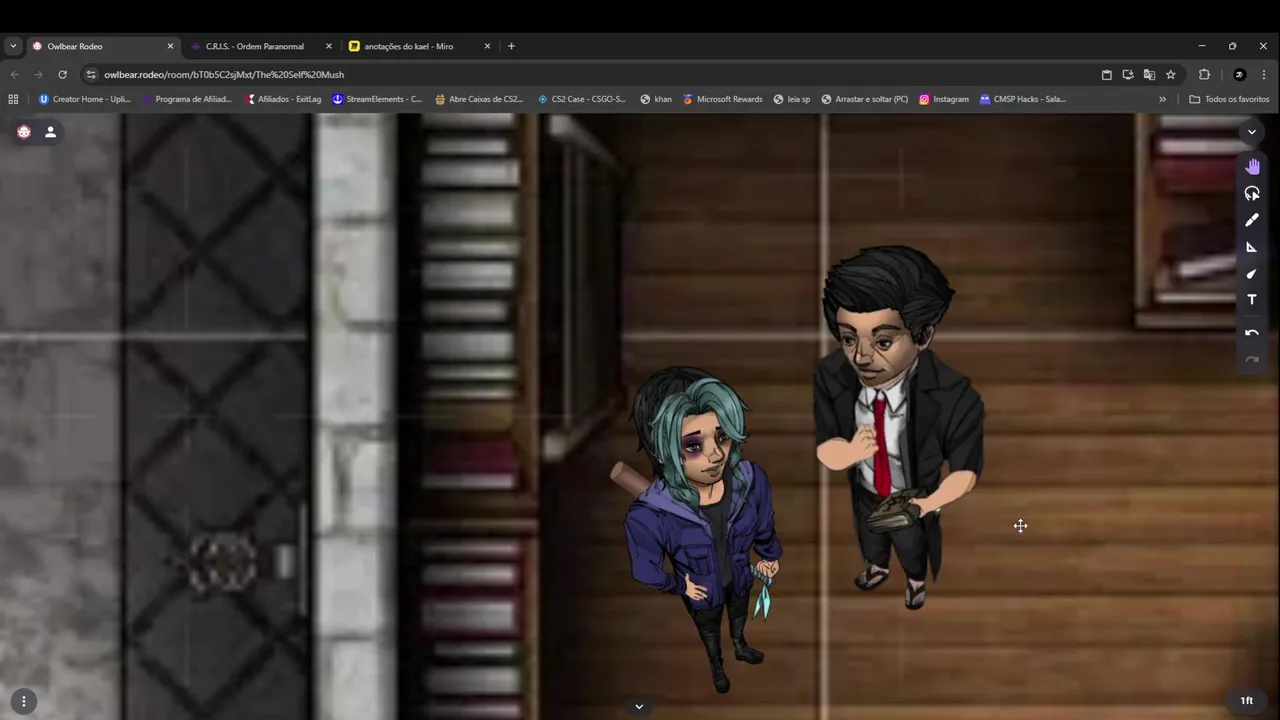Open StreamElements bookmark
Viewport: 1280px width, 720px height.
pyautogui.click(x=377, y=99)
